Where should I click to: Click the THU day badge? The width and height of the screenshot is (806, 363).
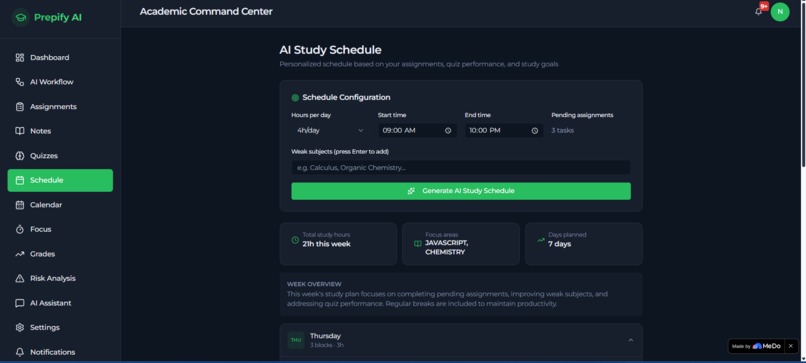point(296,340)
